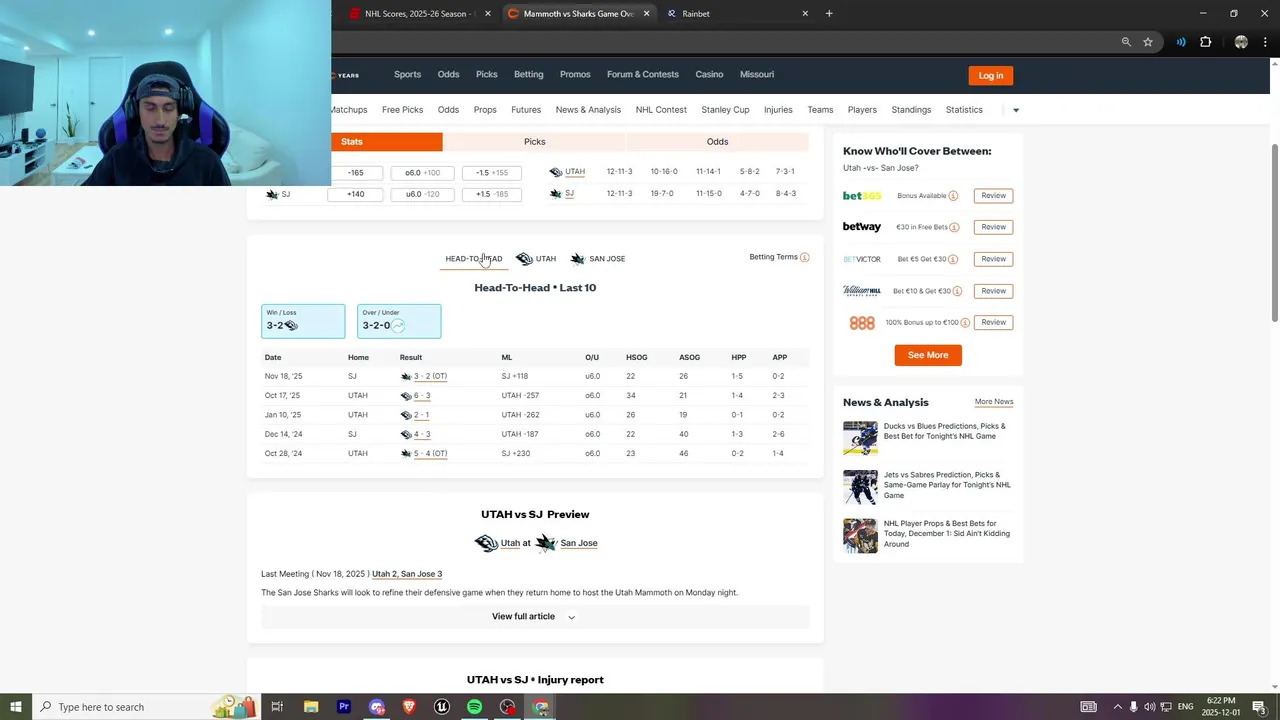The image size is (1280, 720).
Task: Select the Stats tab
Action: pos(352,142)
